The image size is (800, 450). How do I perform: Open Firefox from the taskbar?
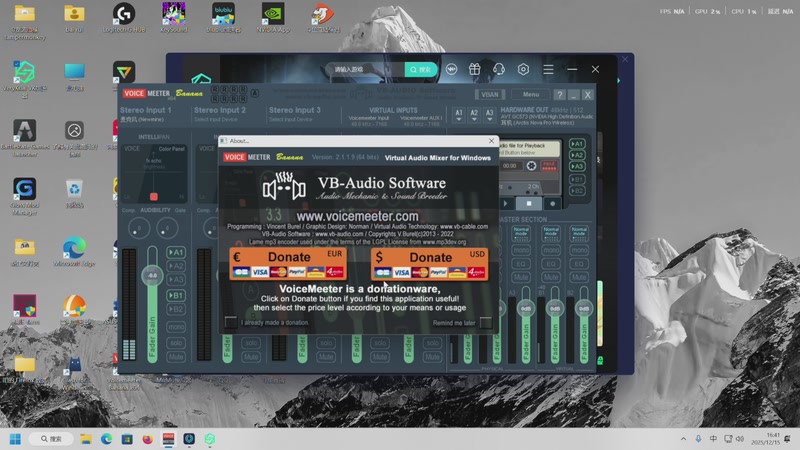(147, 439)
